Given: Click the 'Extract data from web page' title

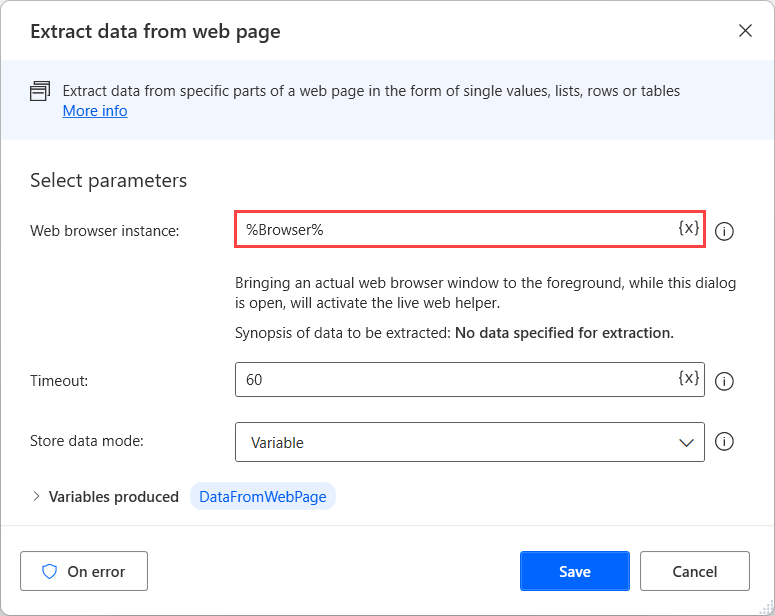Looking at the screenshot, I should (155, 32).
